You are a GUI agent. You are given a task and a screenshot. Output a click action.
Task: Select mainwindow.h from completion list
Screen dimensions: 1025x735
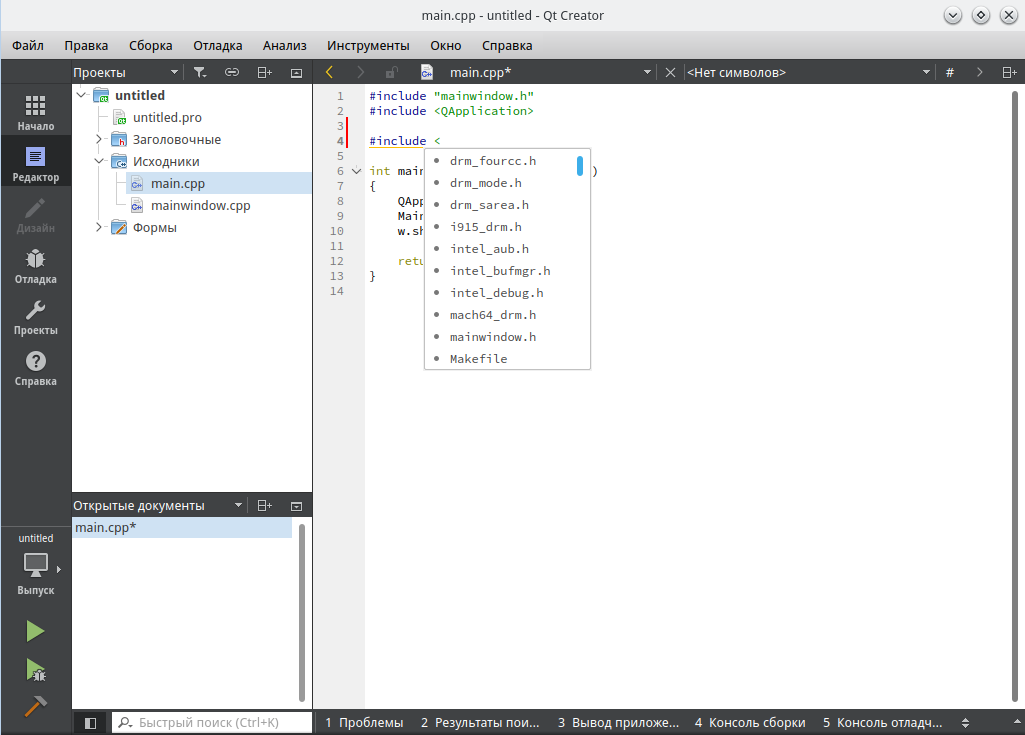click(x=493, y=337)
